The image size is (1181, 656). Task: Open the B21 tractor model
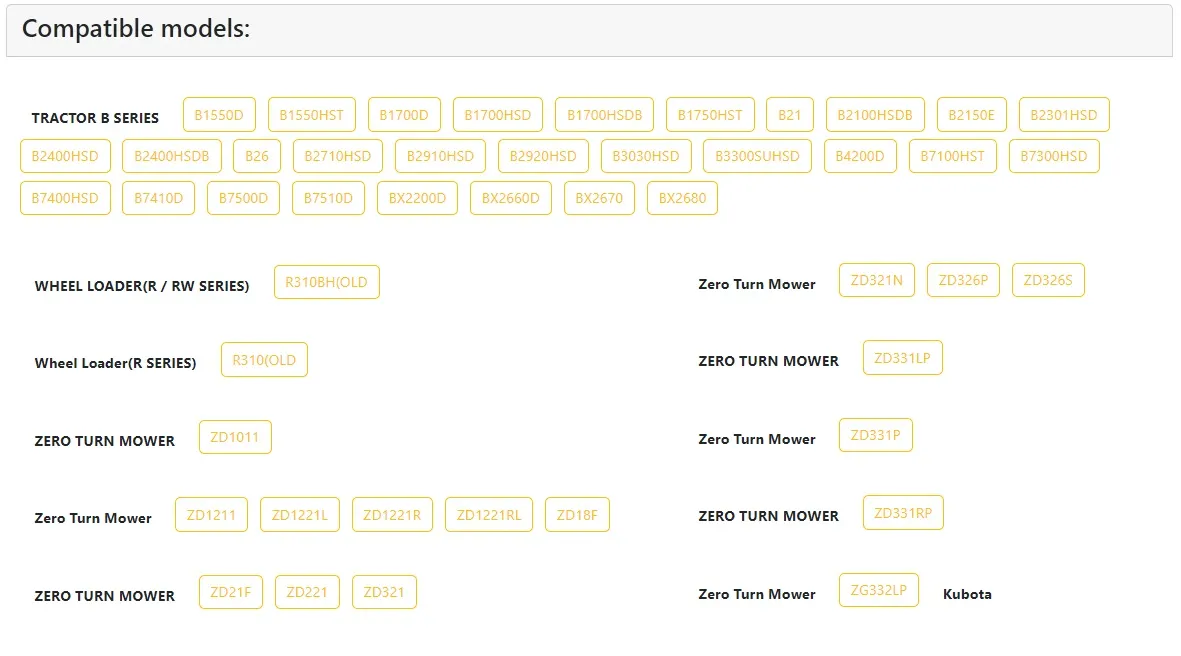click(x=789, y=114)
